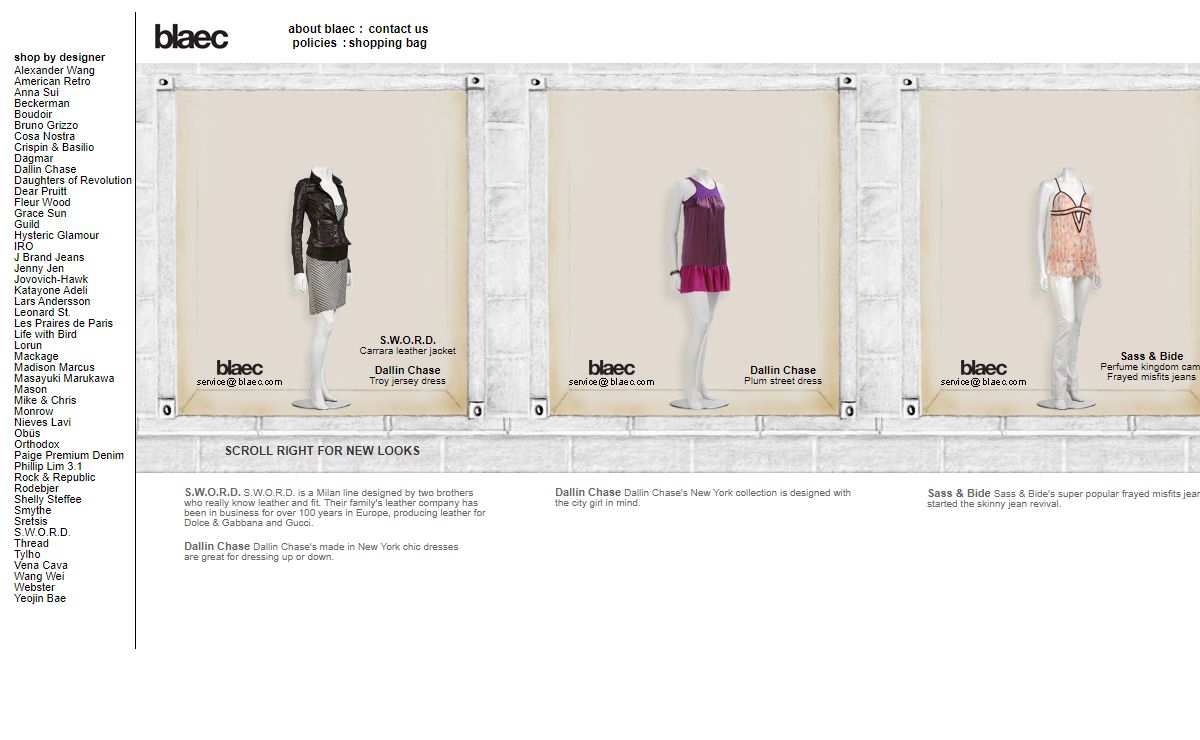This screenshot has width=1200, height=740.
Task: Browse Thread designer page
Action: pos(31,543)
